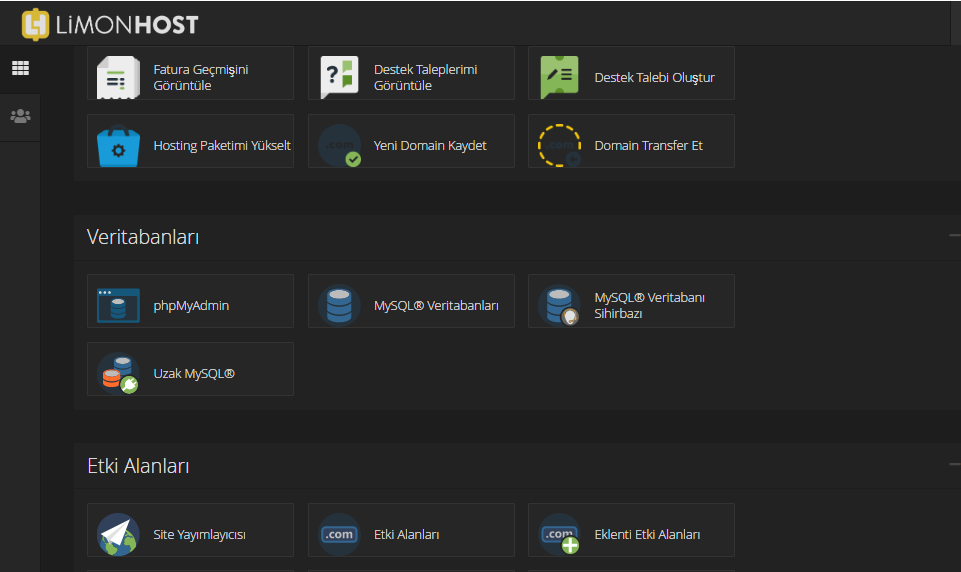Click the LimonHost logo

tap(110, 25)
